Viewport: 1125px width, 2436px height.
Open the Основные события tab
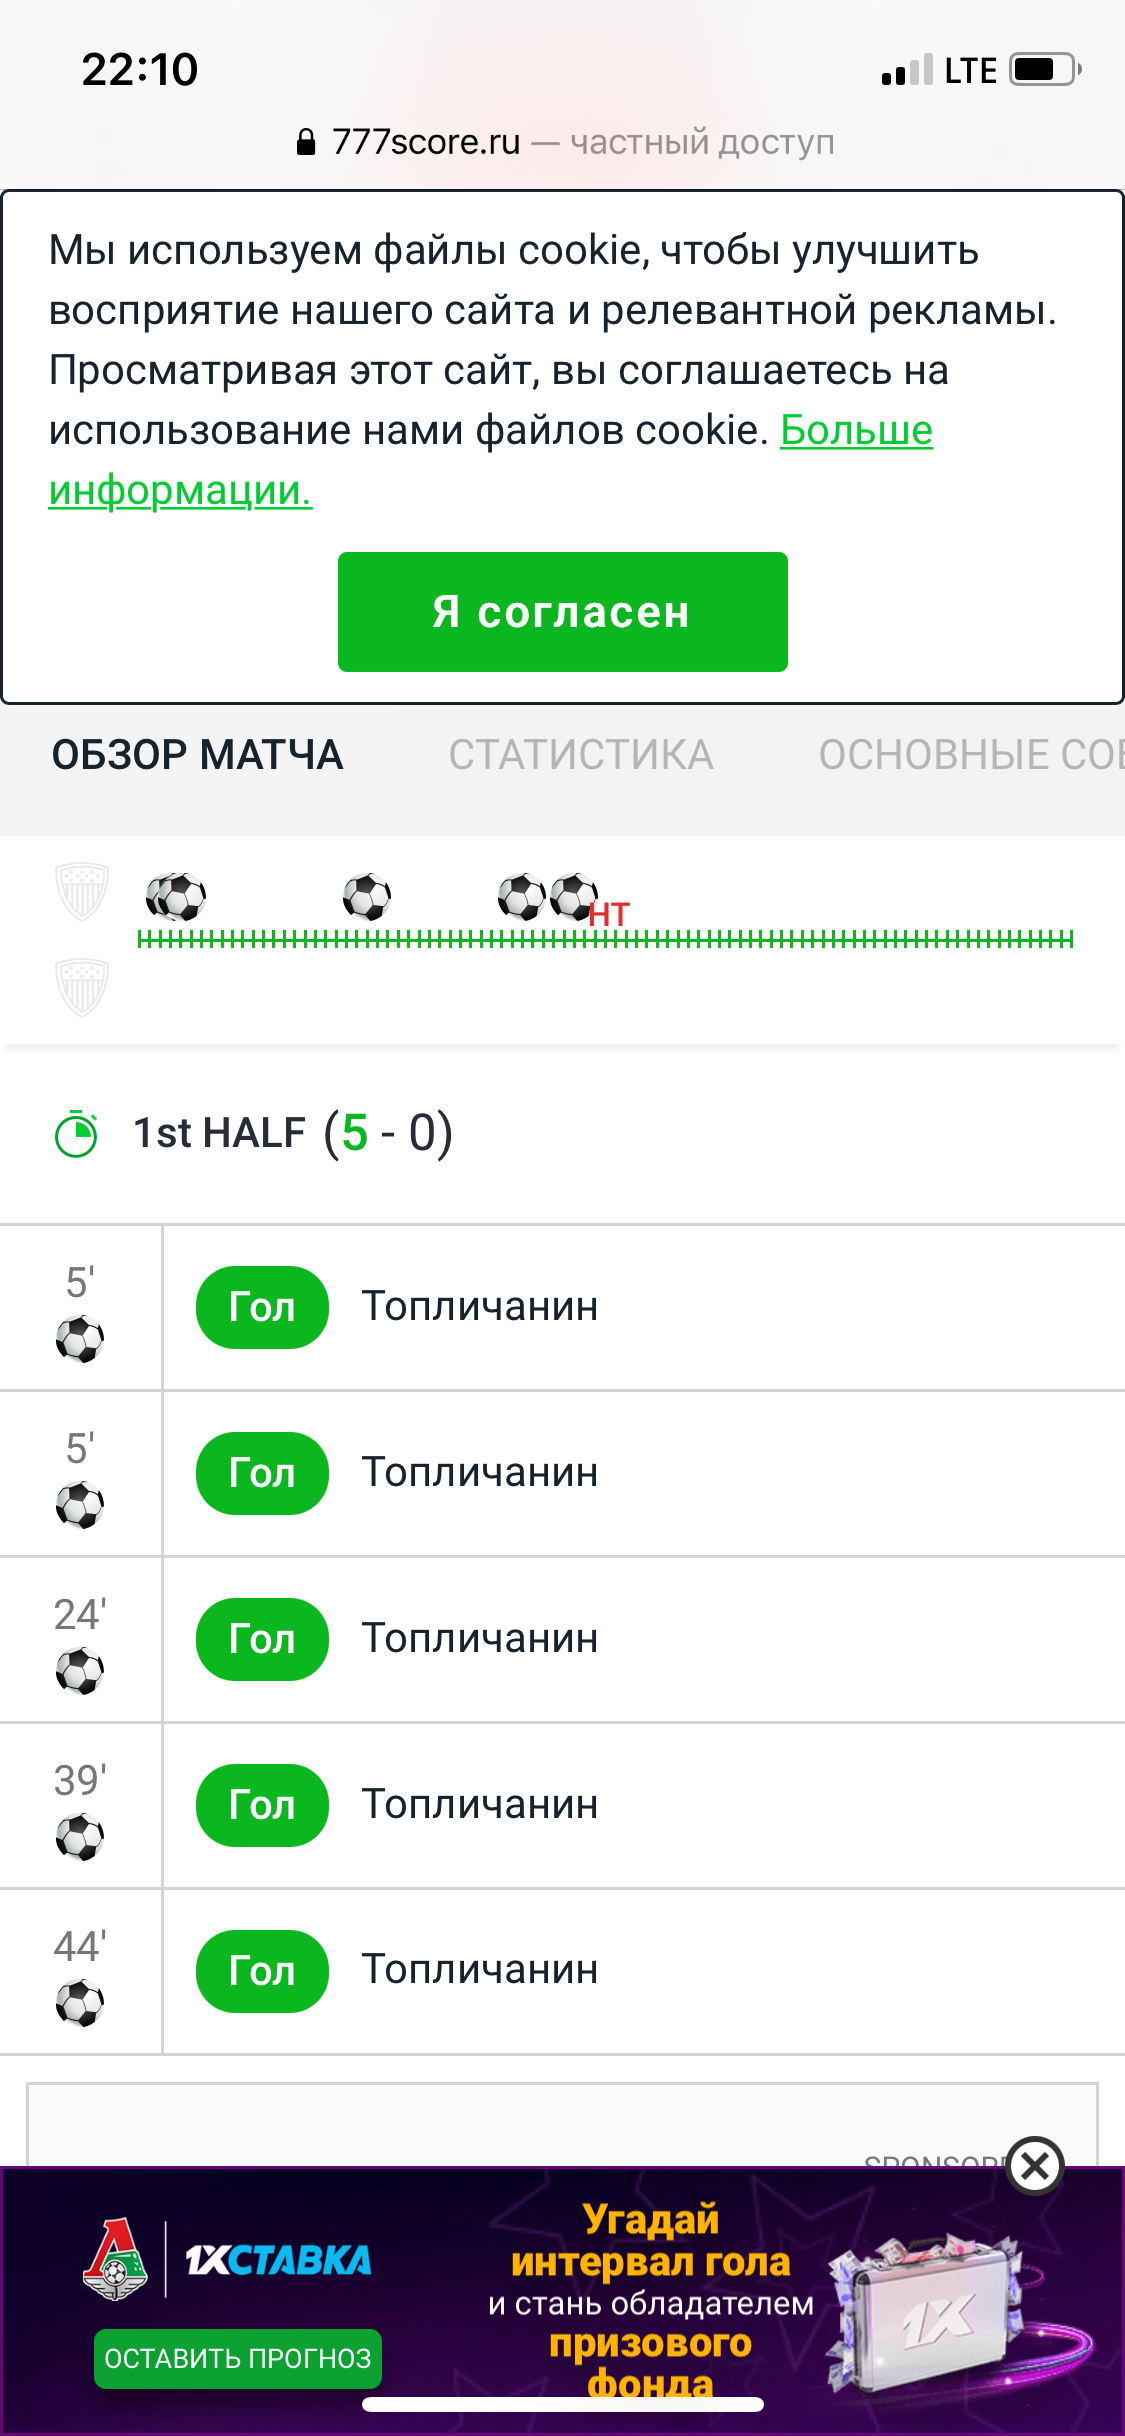point(970,755)
